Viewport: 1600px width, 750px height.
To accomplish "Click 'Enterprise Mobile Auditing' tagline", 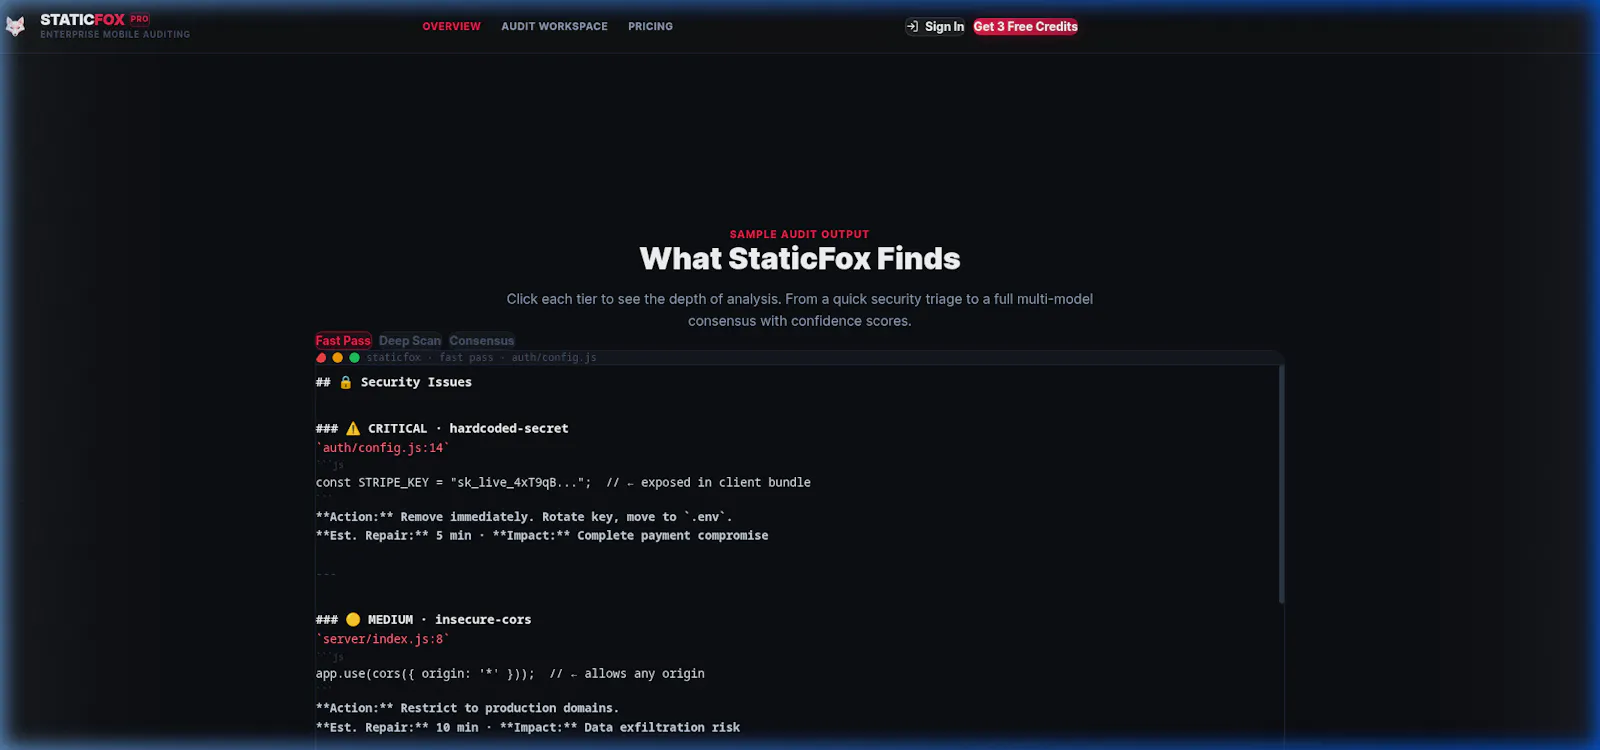I will coord(115,34).
